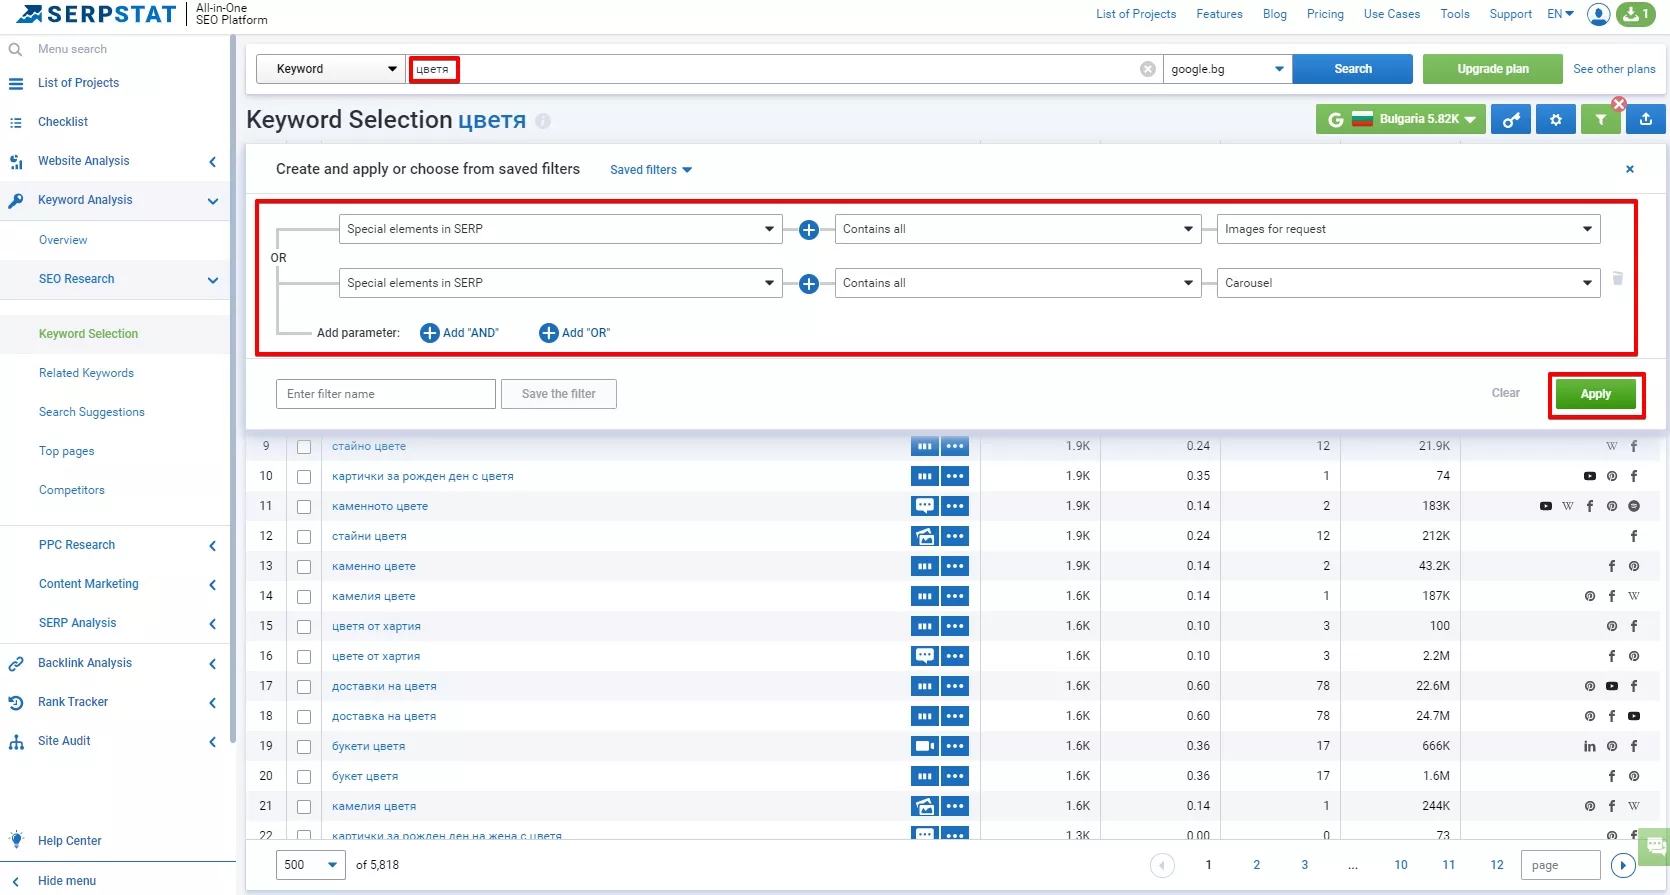This screenshot has width=1670, height=895.
Task: Open Search Suggestions page
Action: point(92,412)
